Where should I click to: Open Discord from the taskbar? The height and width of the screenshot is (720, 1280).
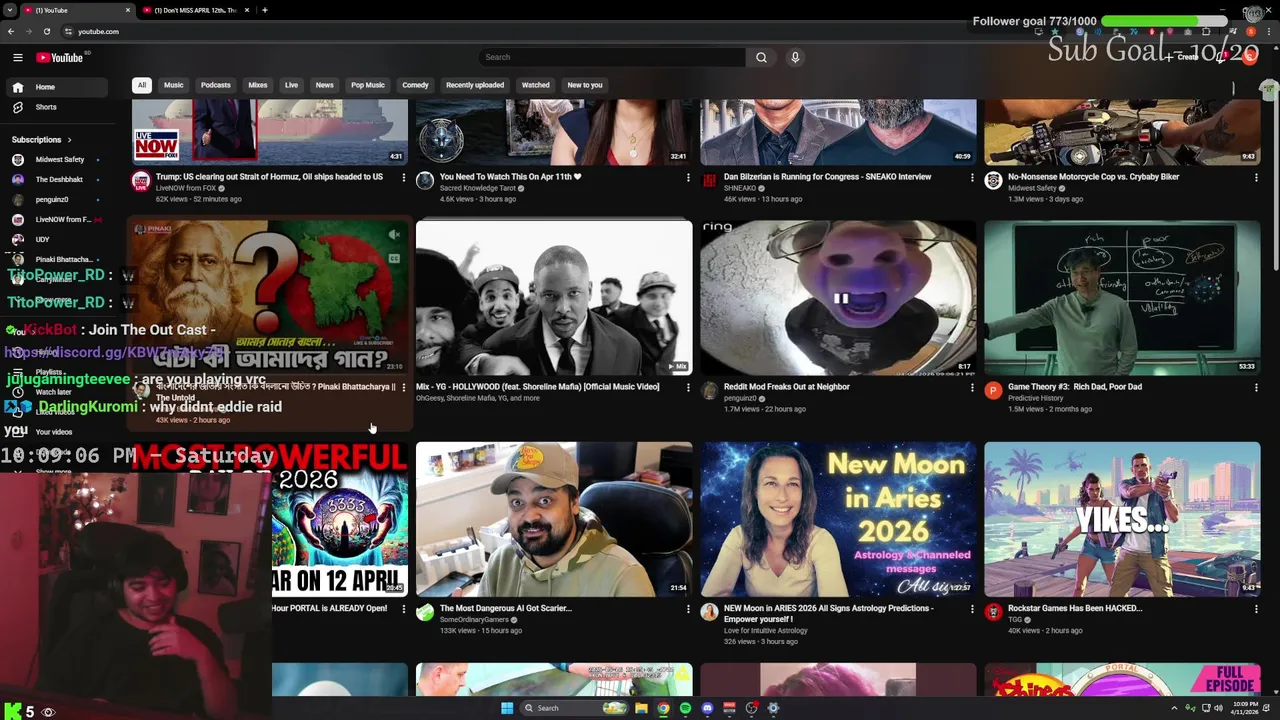(707, 708)
